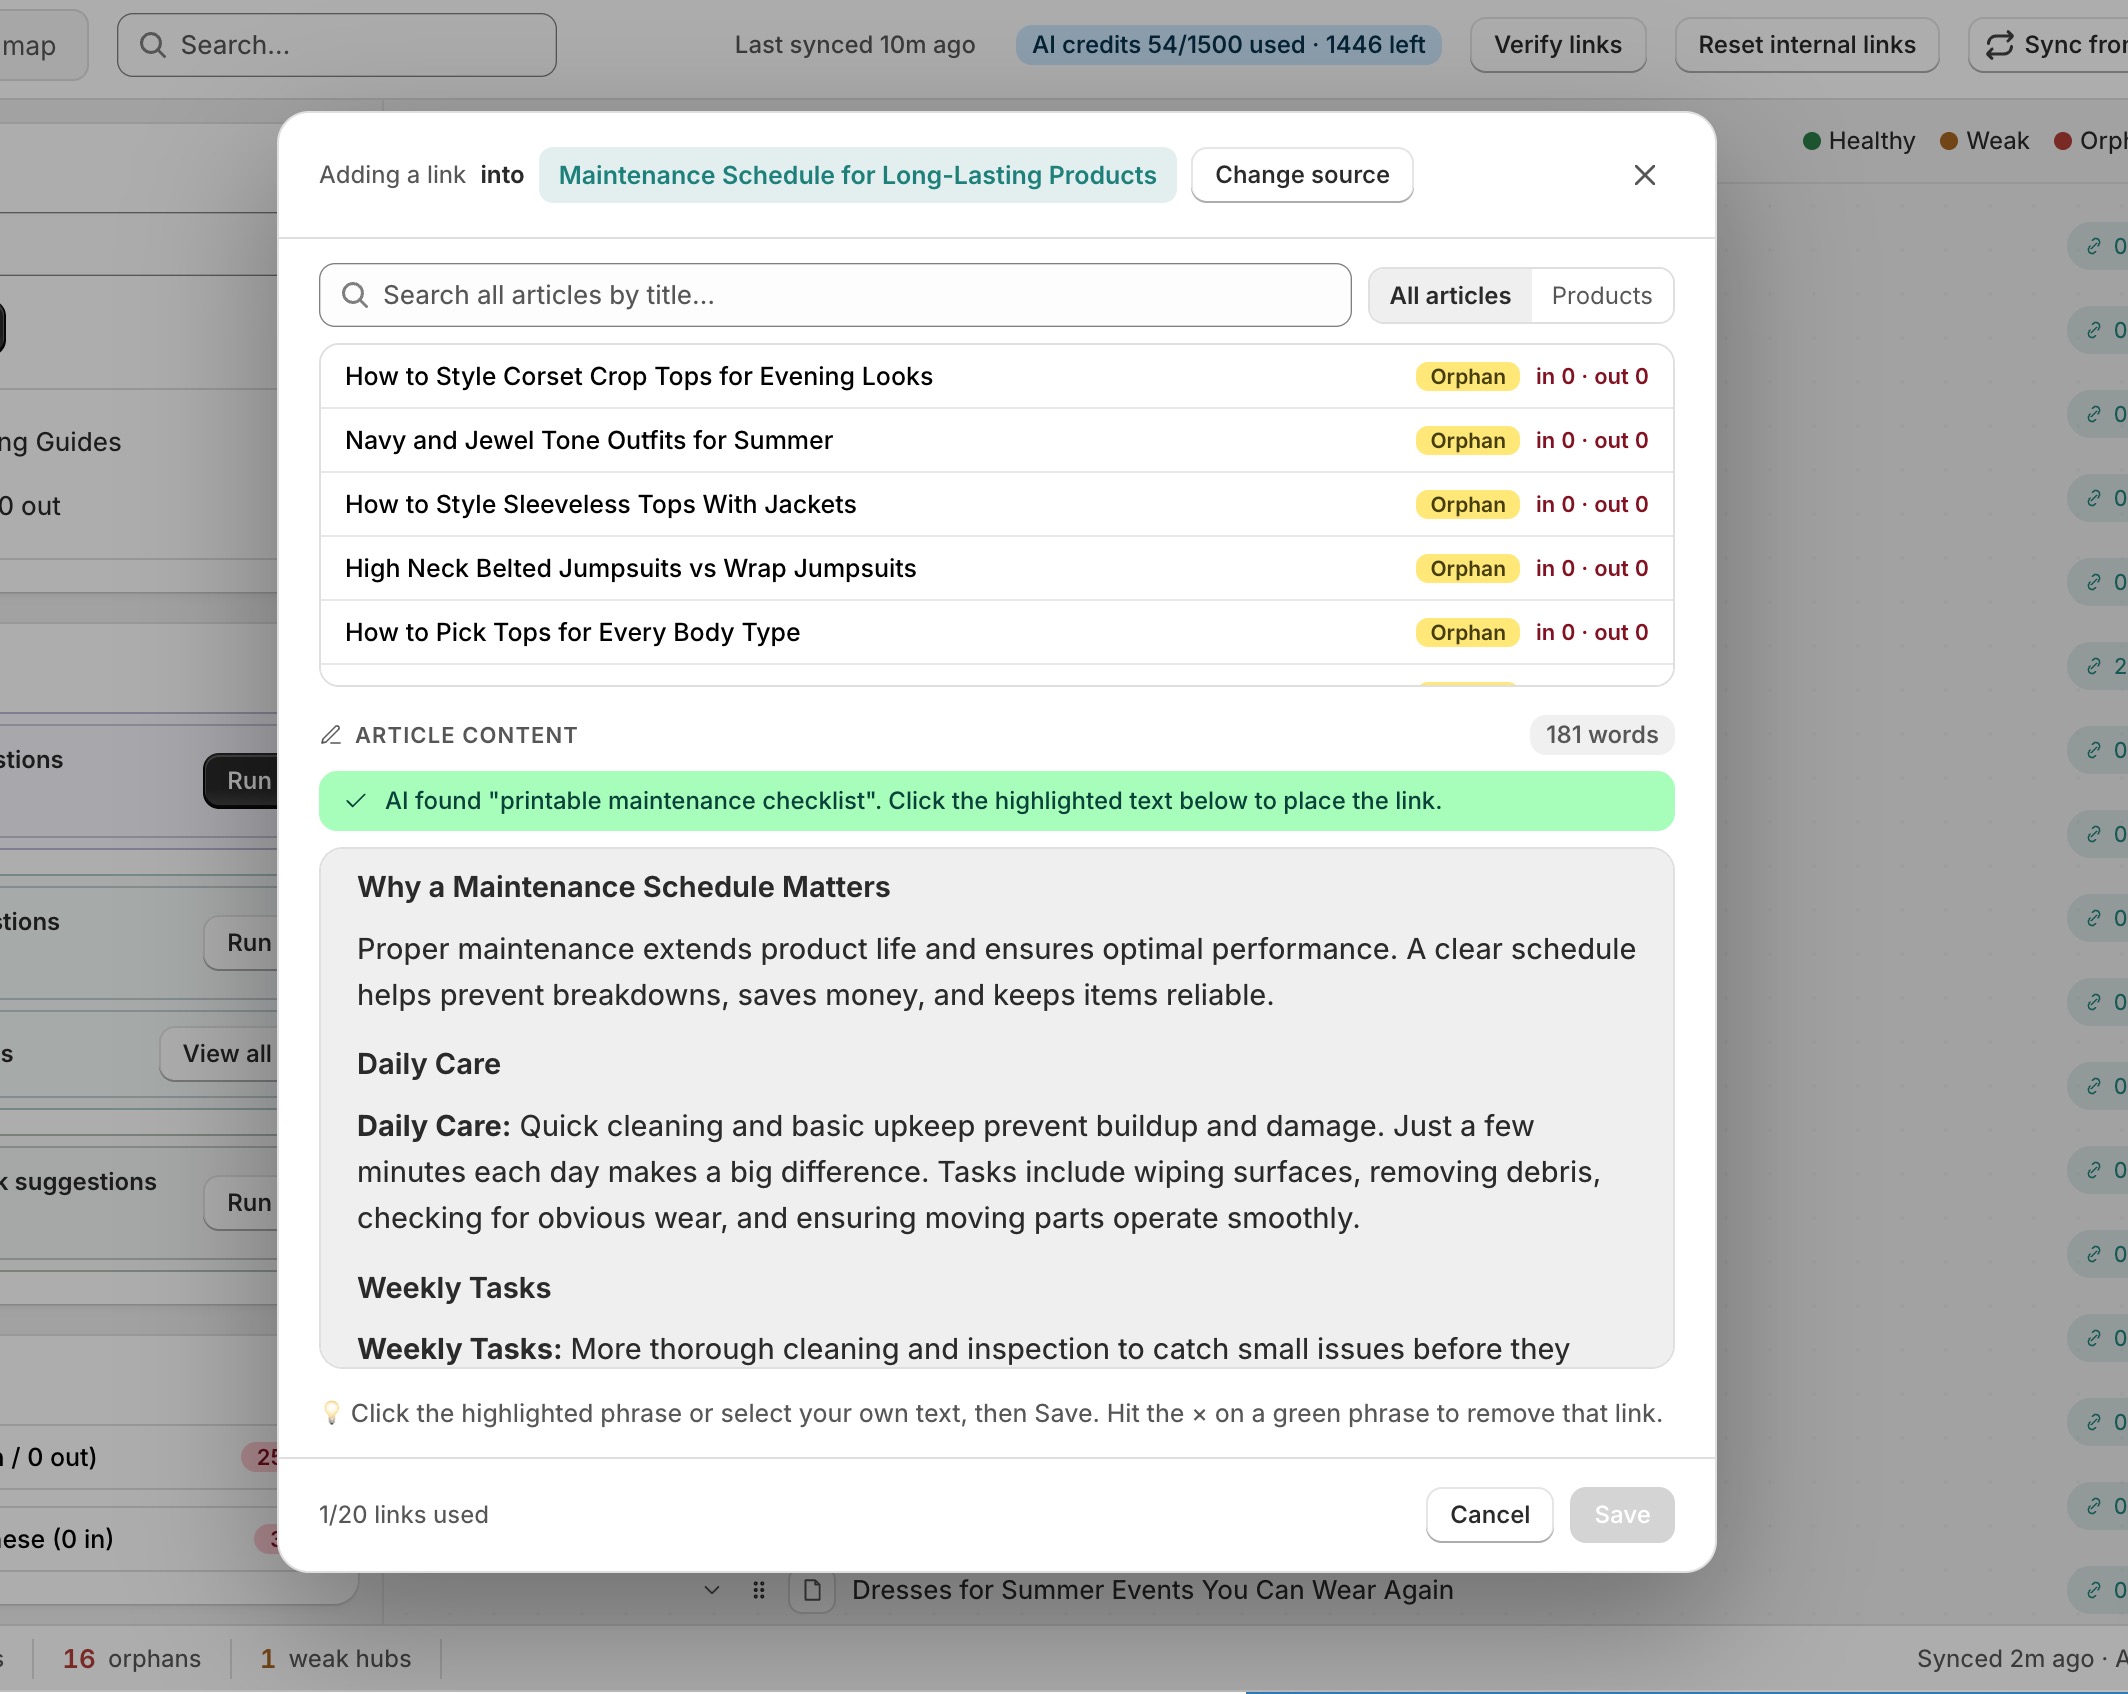Click document icon on Dresses for Summer row
Screen dimensions: 2128x1694
pyautogui.click(x=812, y=1590)
